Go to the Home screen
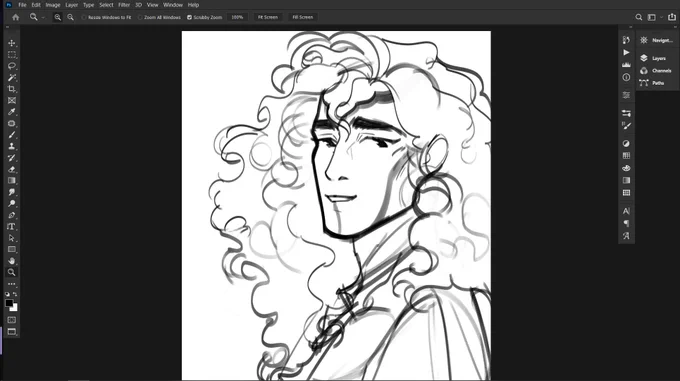 (16, 17)
